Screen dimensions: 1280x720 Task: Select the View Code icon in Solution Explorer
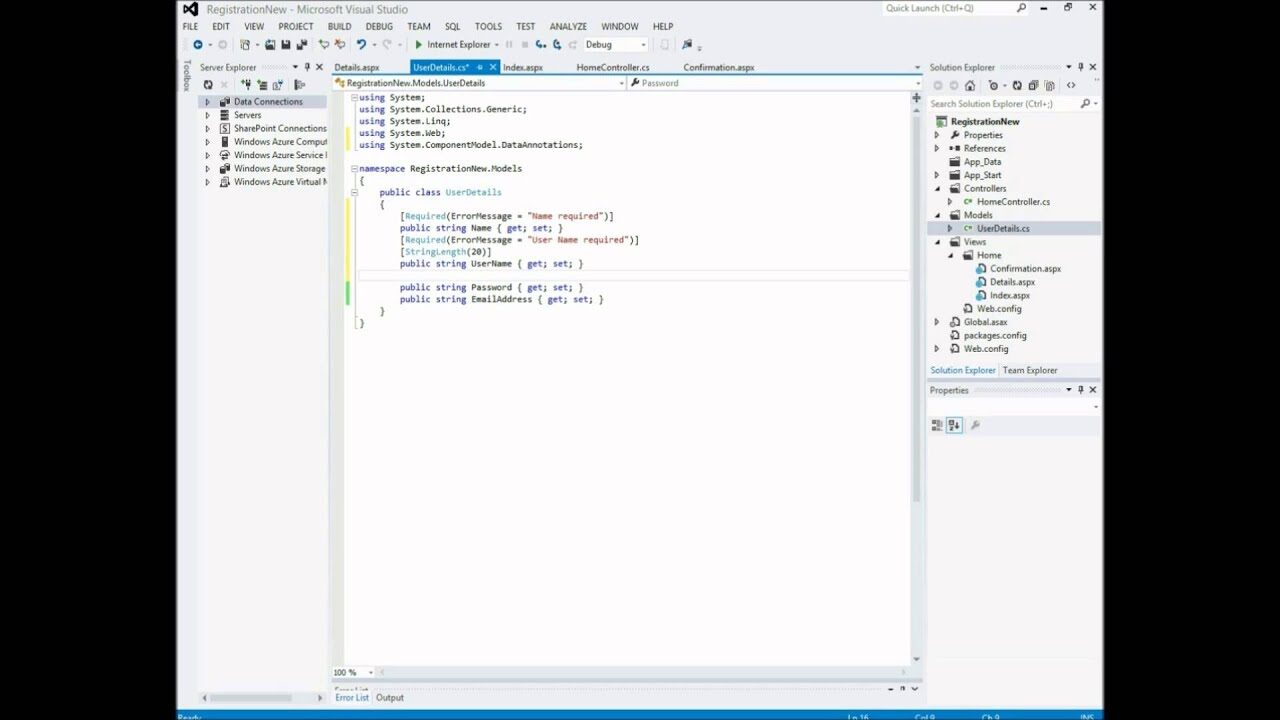[1071, 85]
